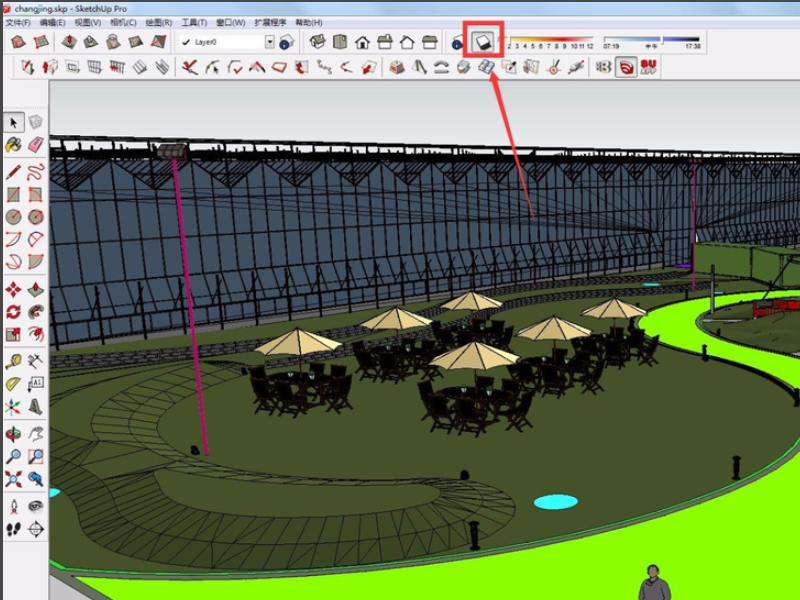Select the Look Around eye tool

click(35, 507)
